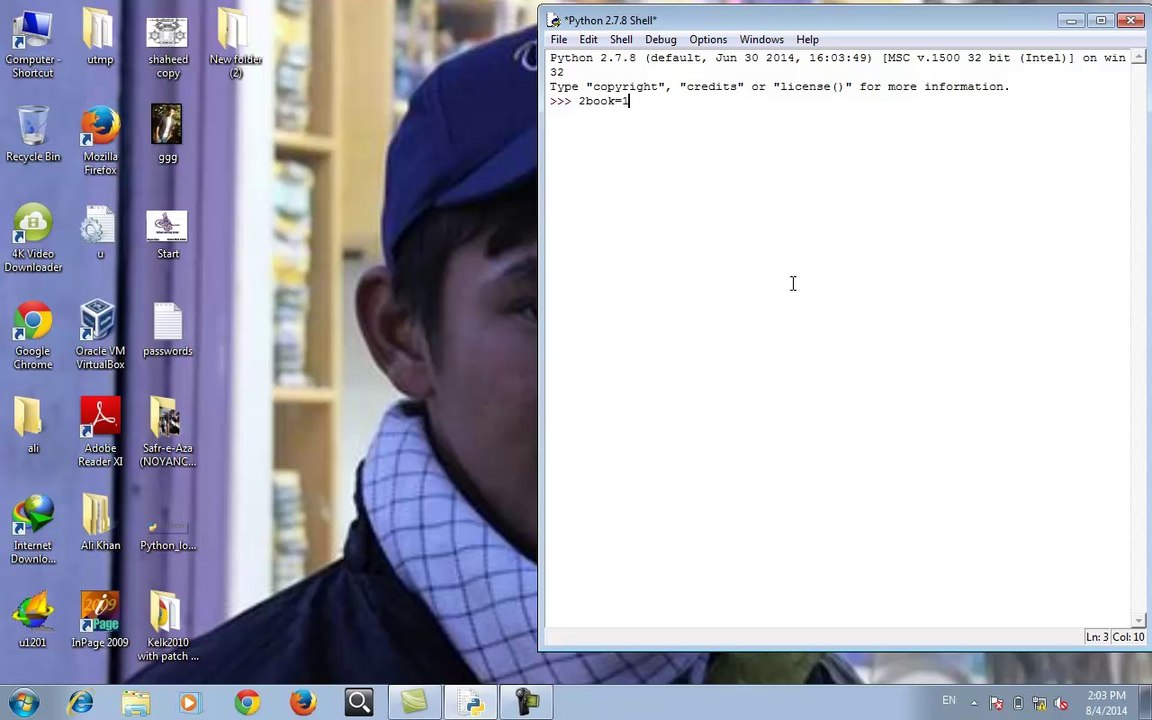Open the Shell menu
The height and width of the screenshot is (720, 1152).
tap(621, 40)
